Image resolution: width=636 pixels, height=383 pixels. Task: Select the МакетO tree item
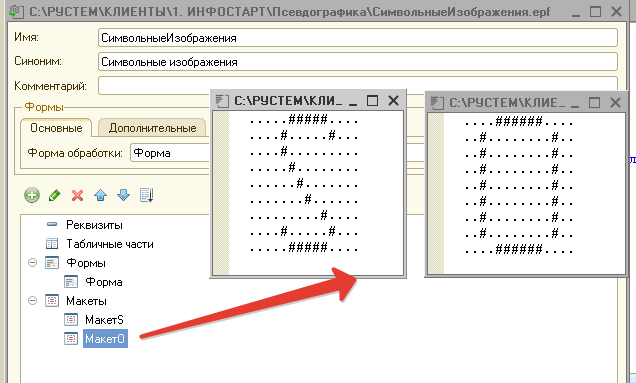coord(105,338)
